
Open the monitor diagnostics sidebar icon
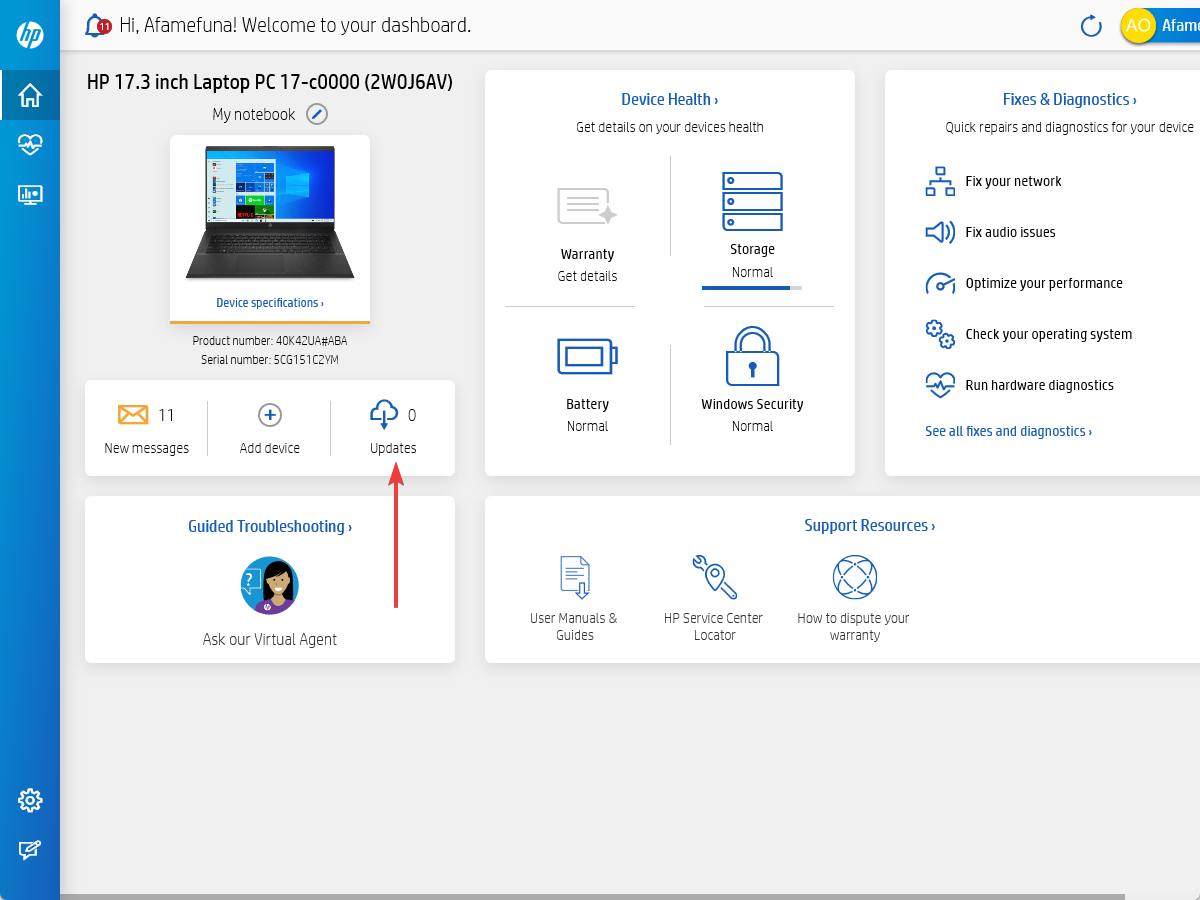[30, 195]
